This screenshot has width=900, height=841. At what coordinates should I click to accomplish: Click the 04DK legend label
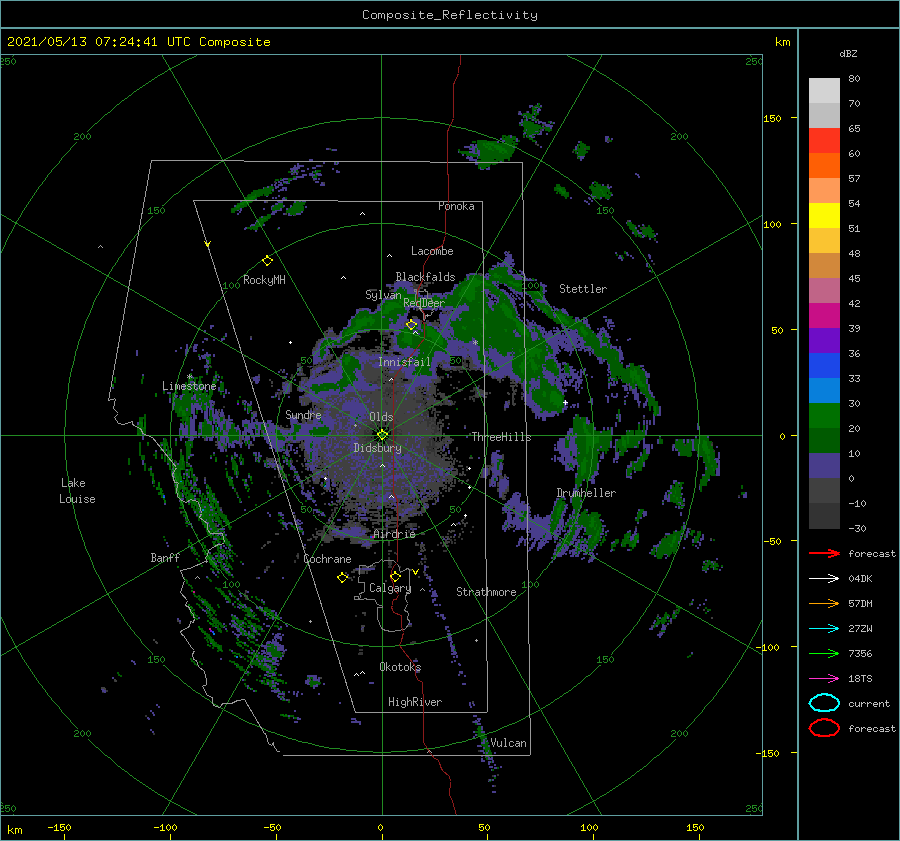(x=860, y=579)
